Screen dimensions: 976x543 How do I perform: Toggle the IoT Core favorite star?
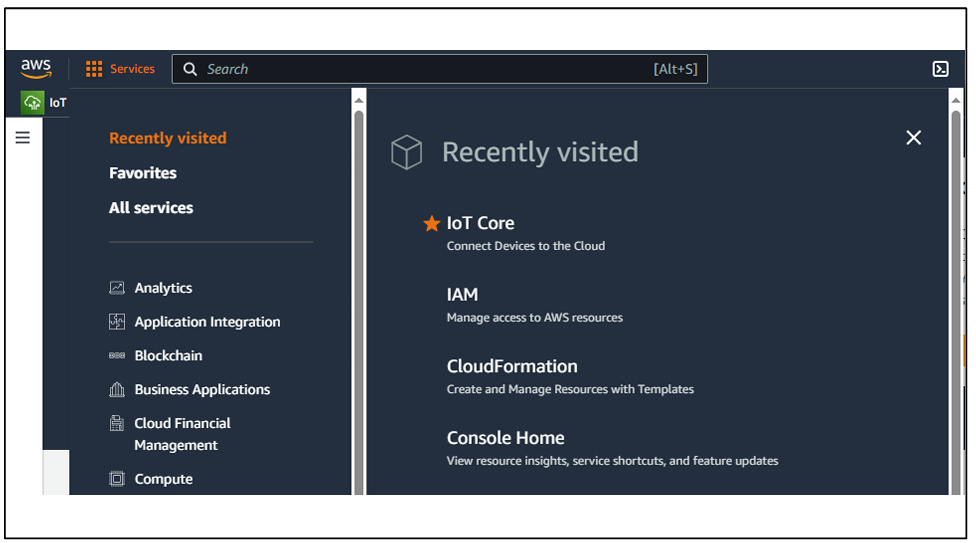click(431, 223)
